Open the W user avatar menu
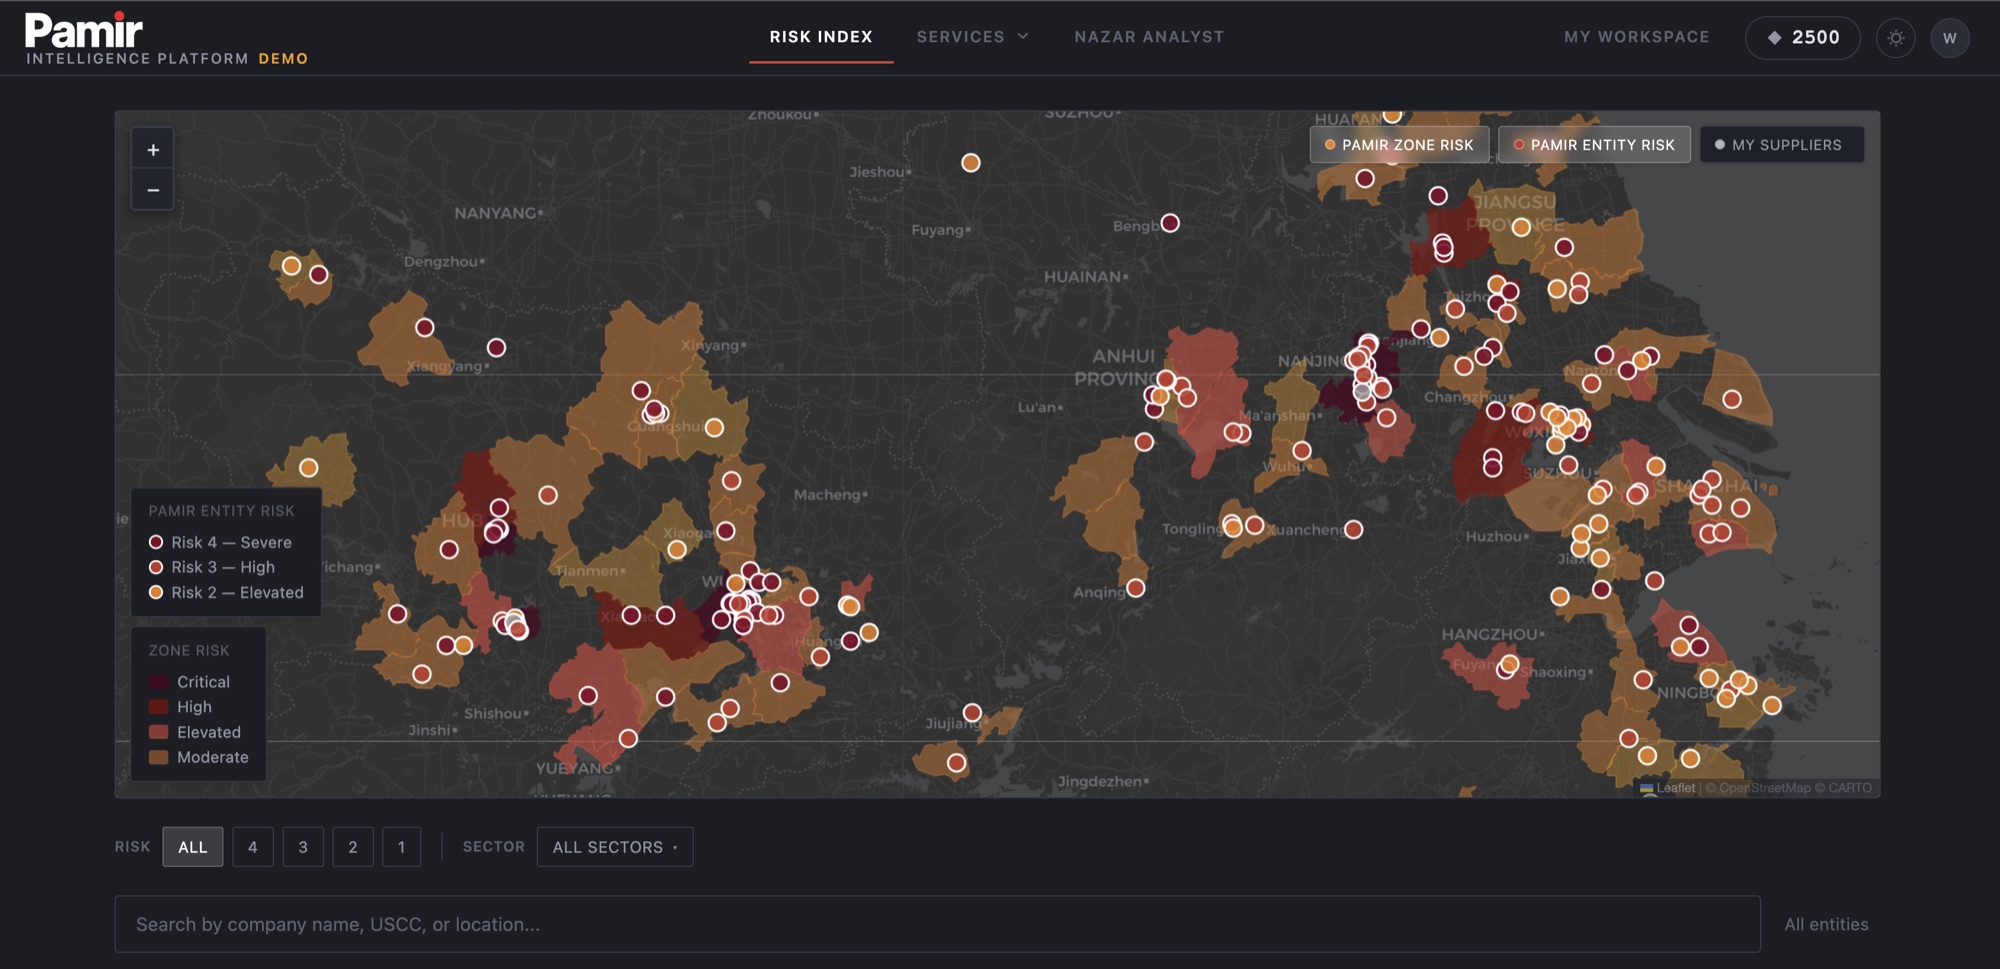This screenshot has height=969, width=2000. [1949, 38]
